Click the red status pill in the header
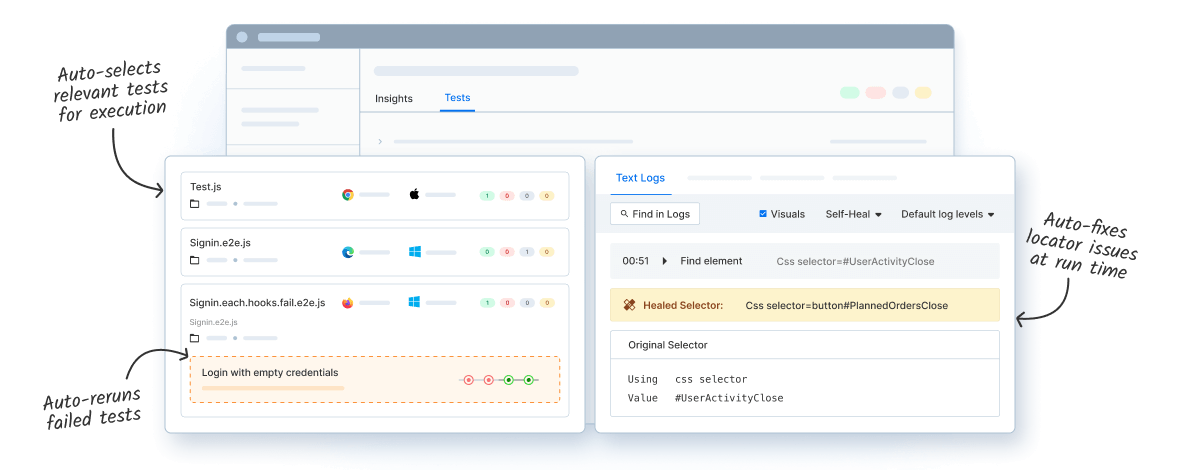Screen dimensions: 1180x470 pyautogui.click(x=875, y=92)
